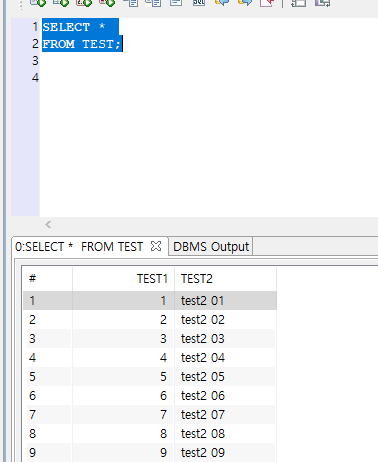
Task: Select cell 'test2 08'
Action: 225,434
